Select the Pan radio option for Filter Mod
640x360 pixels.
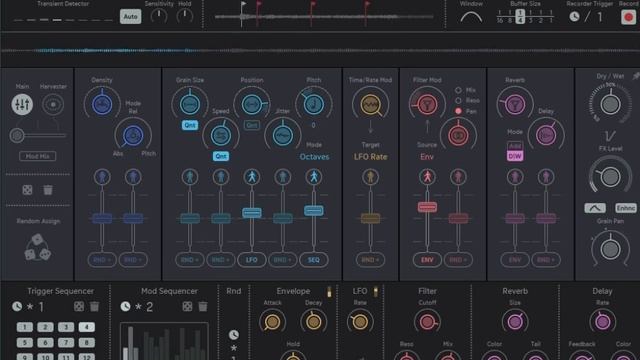[x=458, y=111]
